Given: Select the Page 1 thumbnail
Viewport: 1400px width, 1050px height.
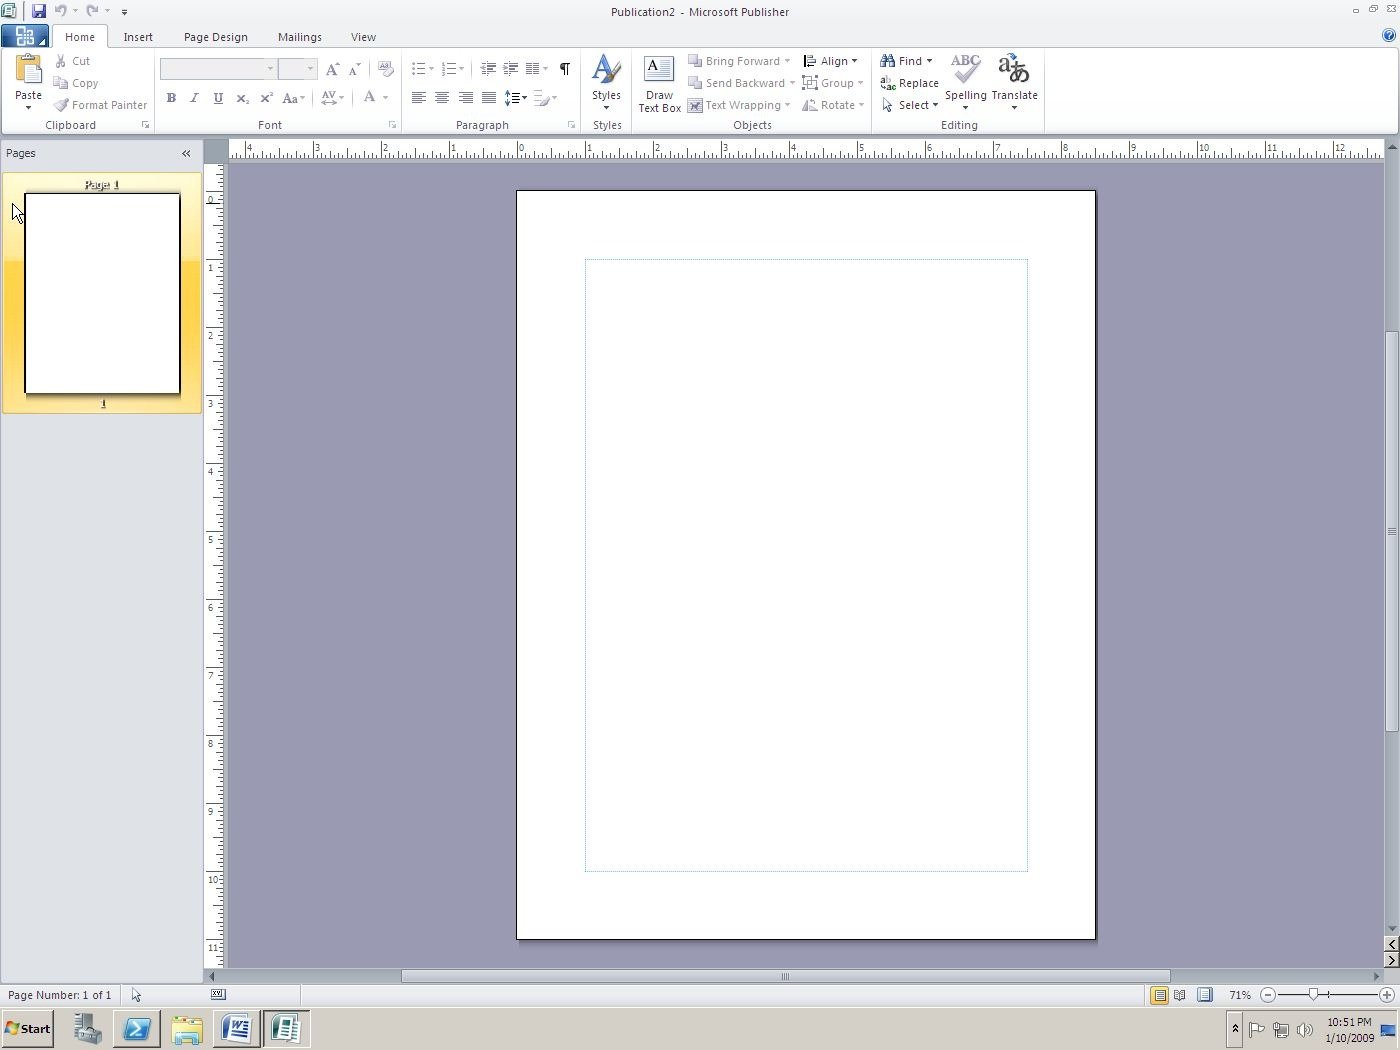Looking at the screenshot, I should (x=102, y=293).
